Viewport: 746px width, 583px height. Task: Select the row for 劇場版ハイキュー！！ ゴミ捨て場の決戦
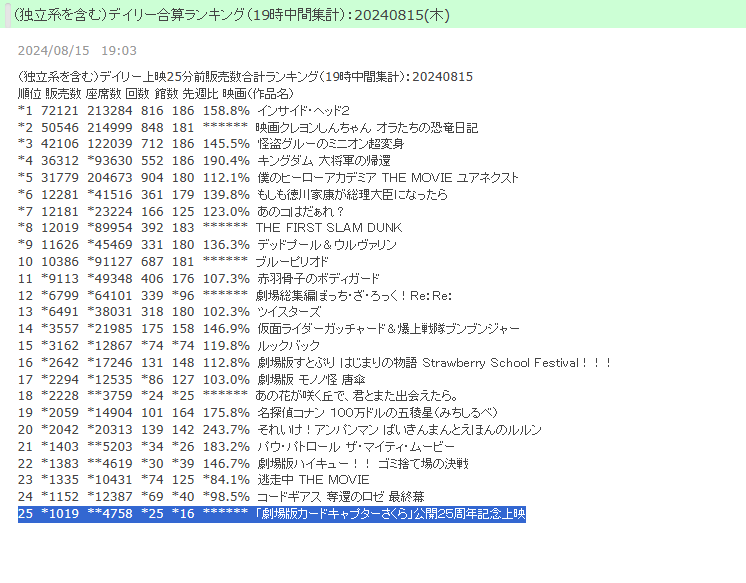tap(243, 464)
